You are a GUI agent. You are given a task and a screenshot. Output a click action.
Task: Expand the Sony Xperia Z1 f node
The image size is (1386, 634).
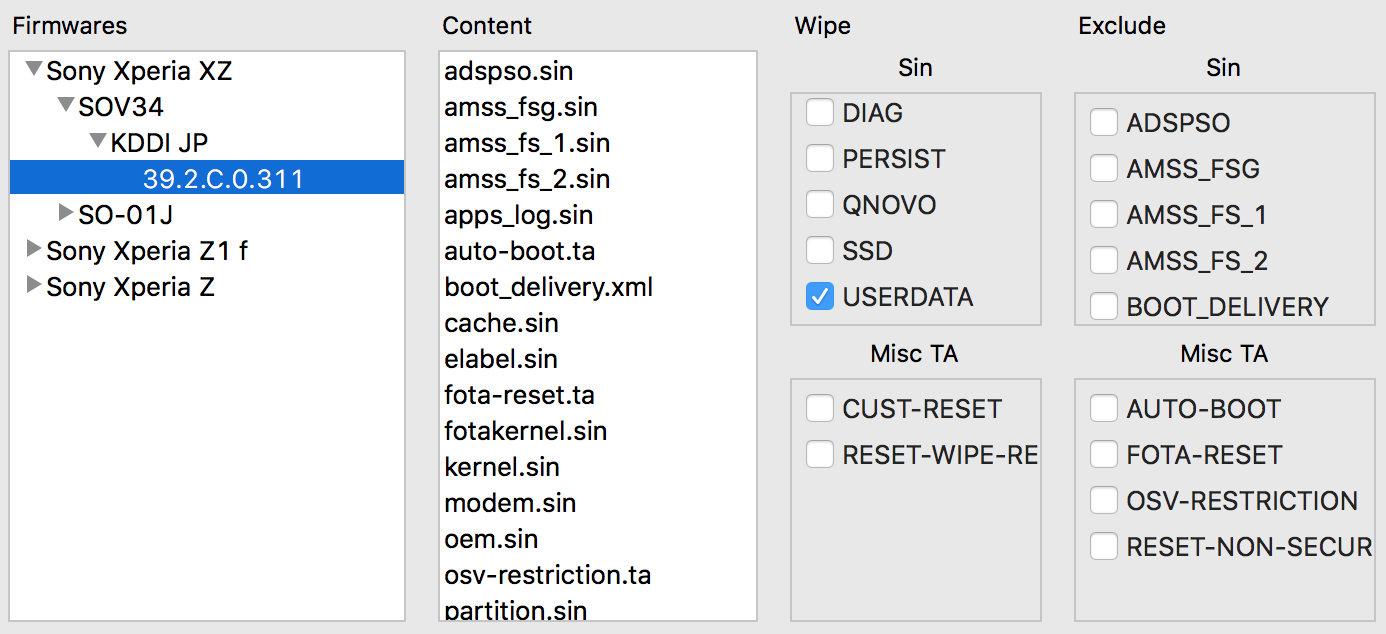click(34, 249)
